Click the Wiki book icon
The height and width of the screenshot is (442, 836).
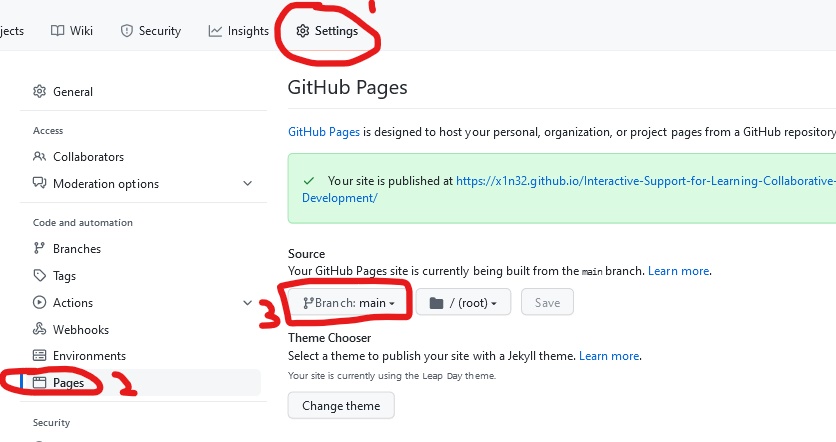pyautogui.click(x=58, y=31)
